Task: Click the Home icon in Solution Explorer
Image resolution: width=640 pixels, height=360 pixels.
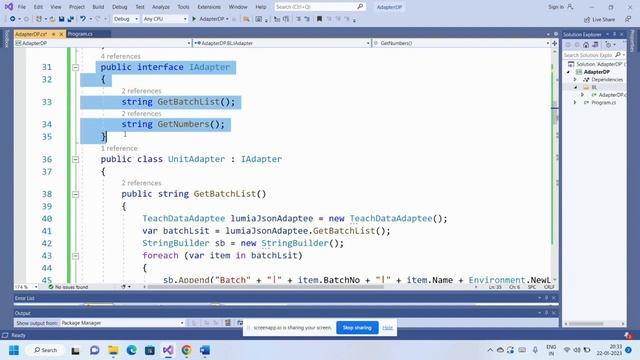Action: coord(586,44)
